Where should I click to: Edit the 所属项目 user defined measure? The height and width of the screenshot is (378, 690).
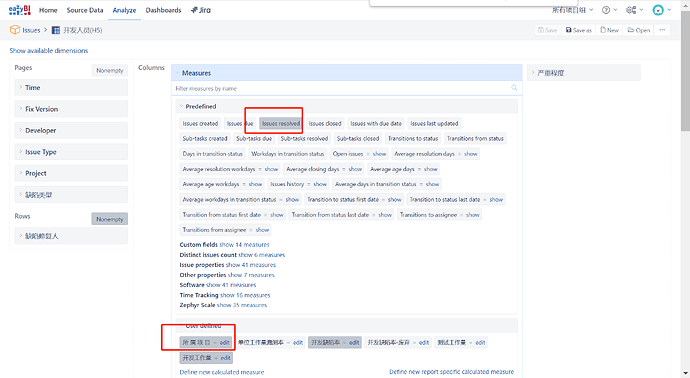[224, 343]
